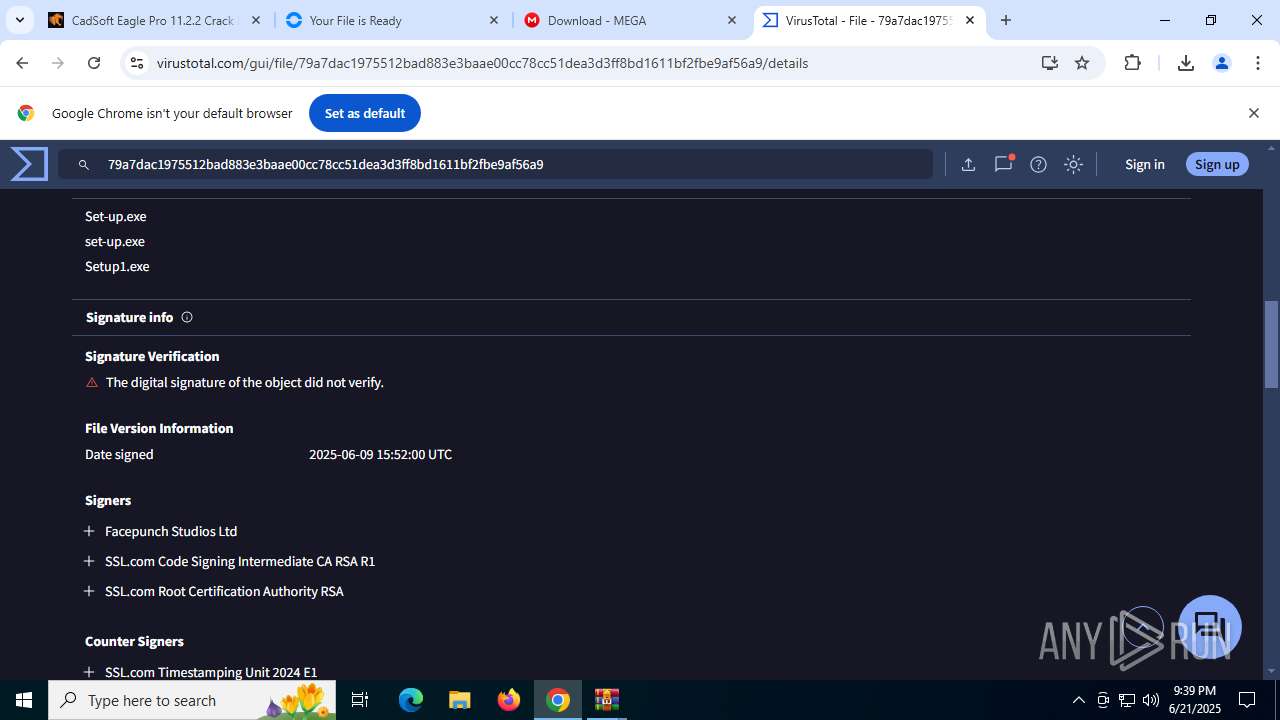The width and height of the screenshot is (1280, 720).
Task: Open the Chrome profile avatar icon
Action: click(1221, 63)
